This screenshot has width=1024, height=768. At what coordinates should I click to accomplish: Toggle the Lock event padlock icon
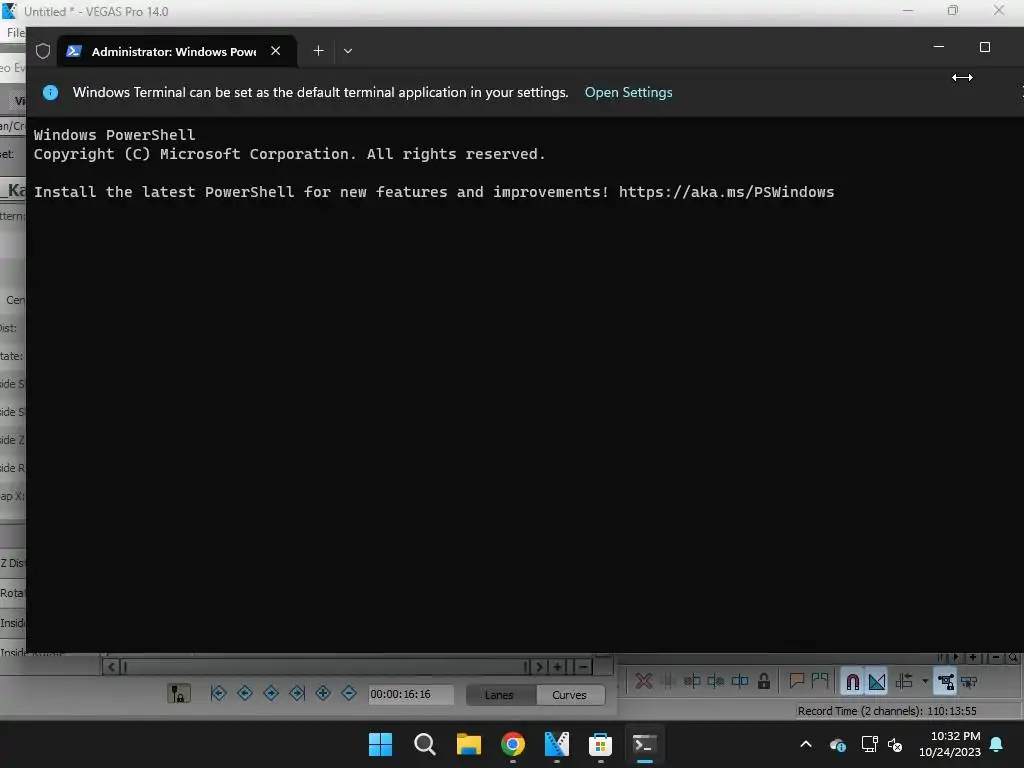(763, 682)
